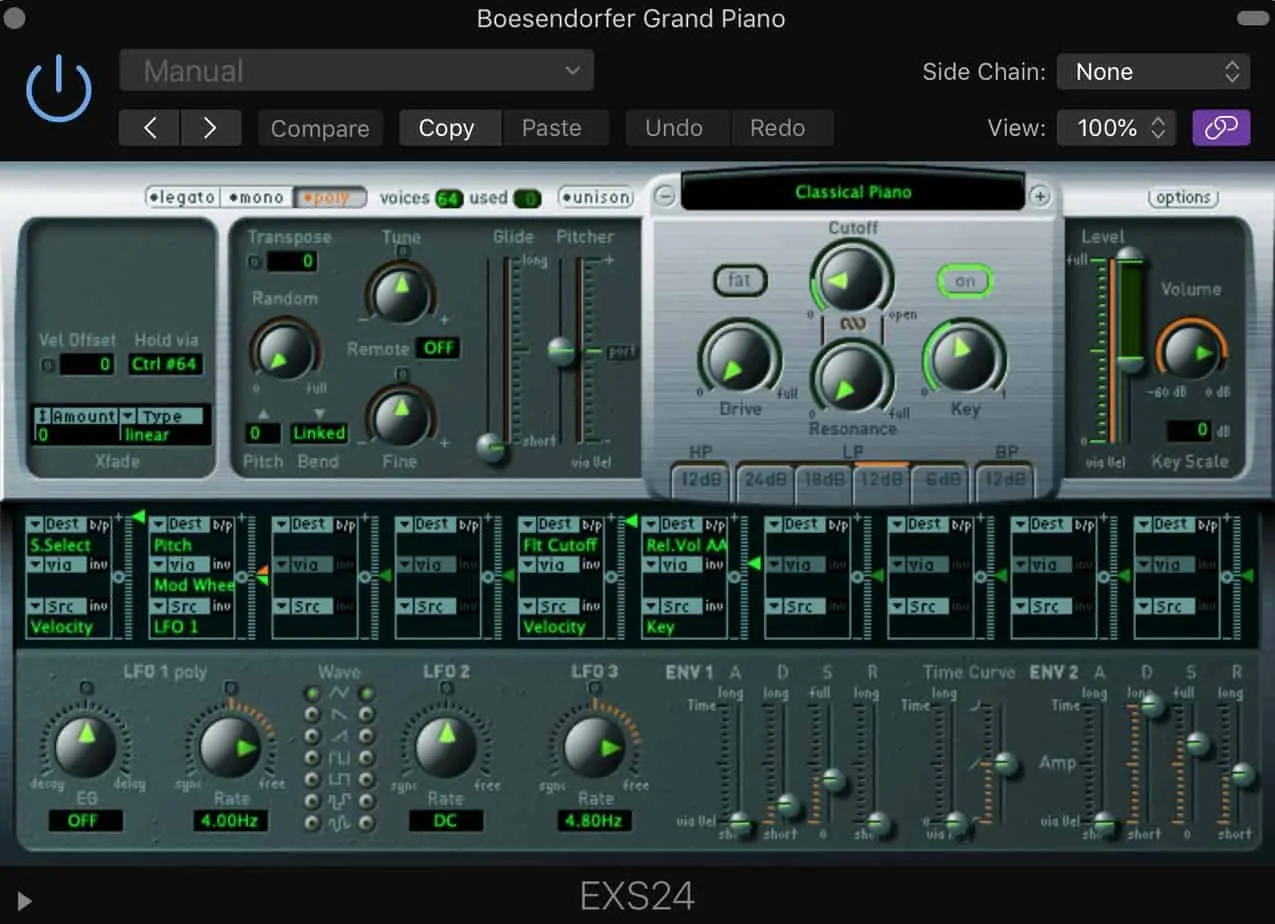The image size is (1275, 924).
Task: Enable mono mode
Action: [255, 197]
